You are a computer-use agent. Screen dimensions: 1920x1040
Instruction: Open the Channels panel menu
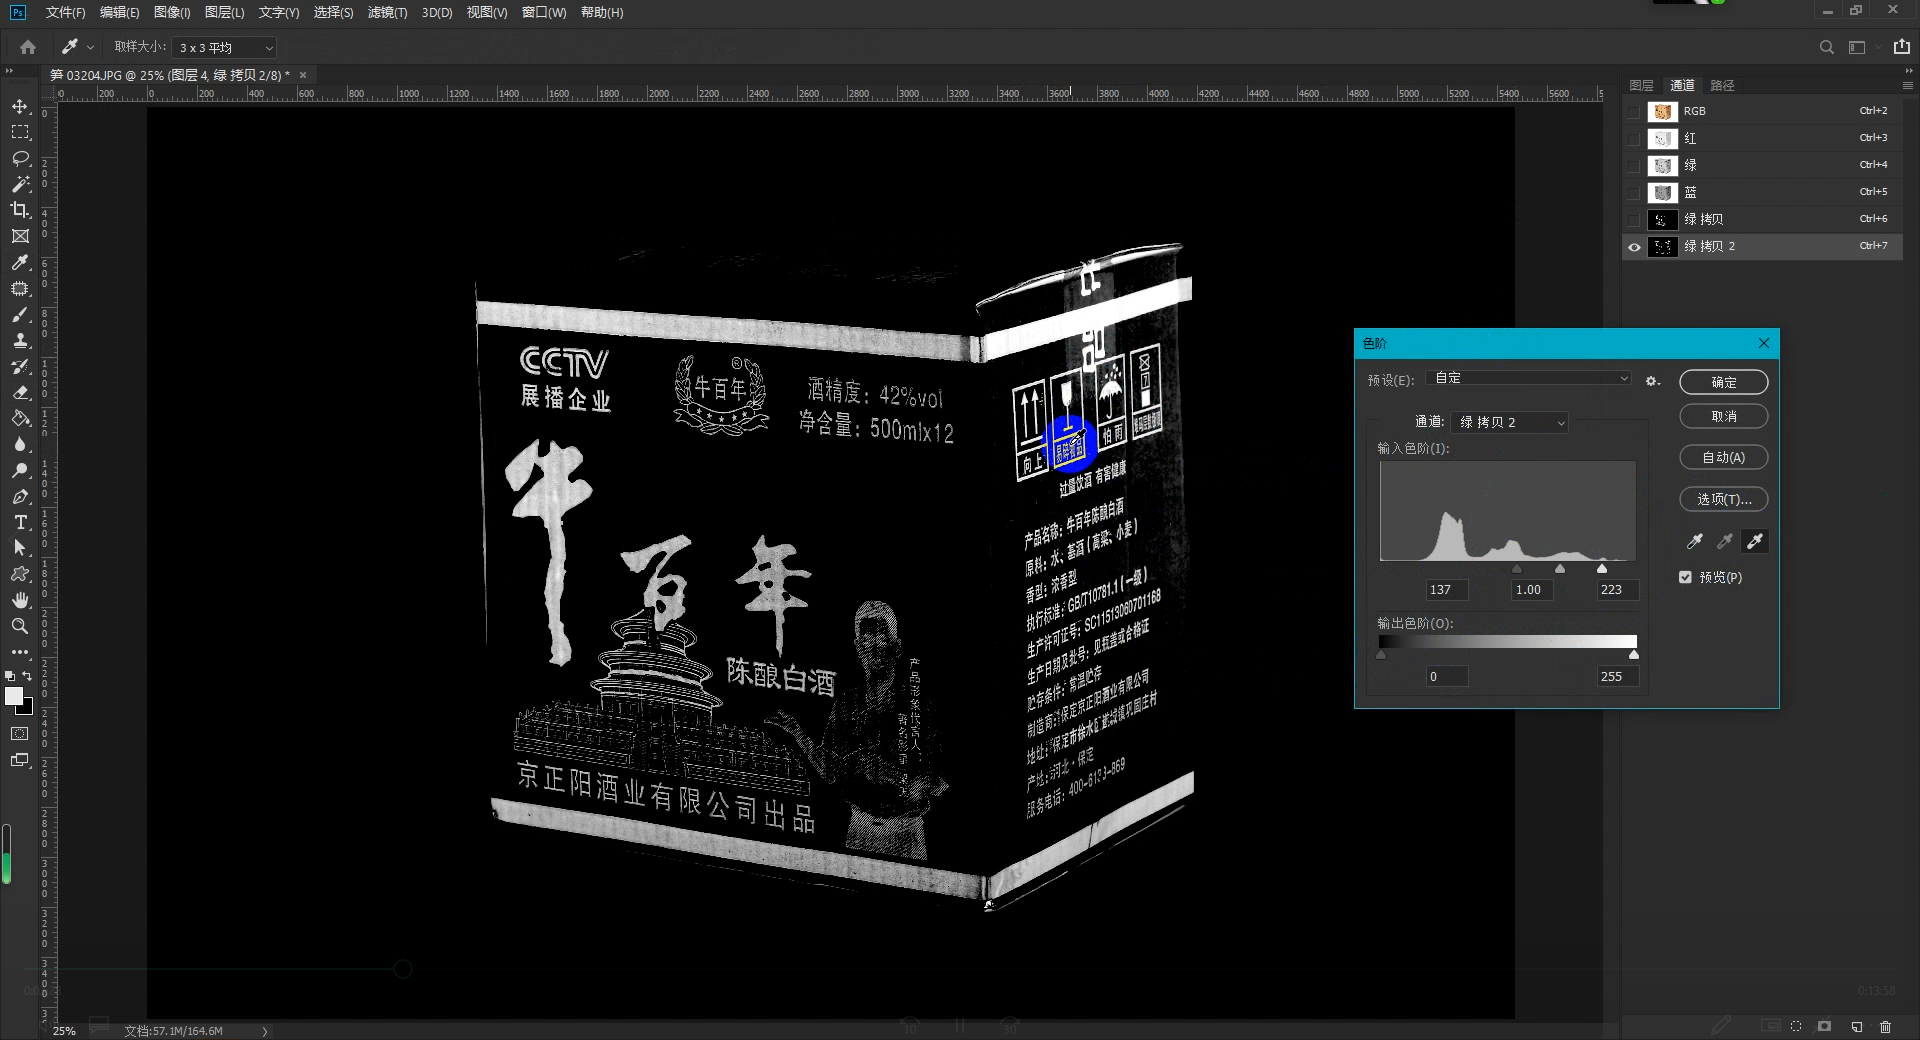tap(1907, 85)
